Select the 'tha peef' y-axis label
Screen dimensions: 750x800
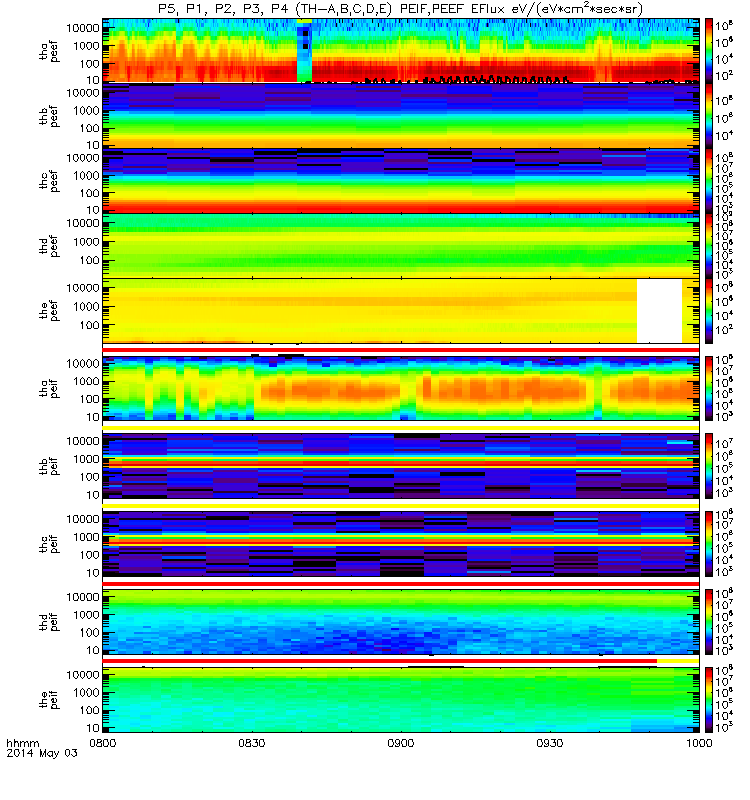(49, 51)
